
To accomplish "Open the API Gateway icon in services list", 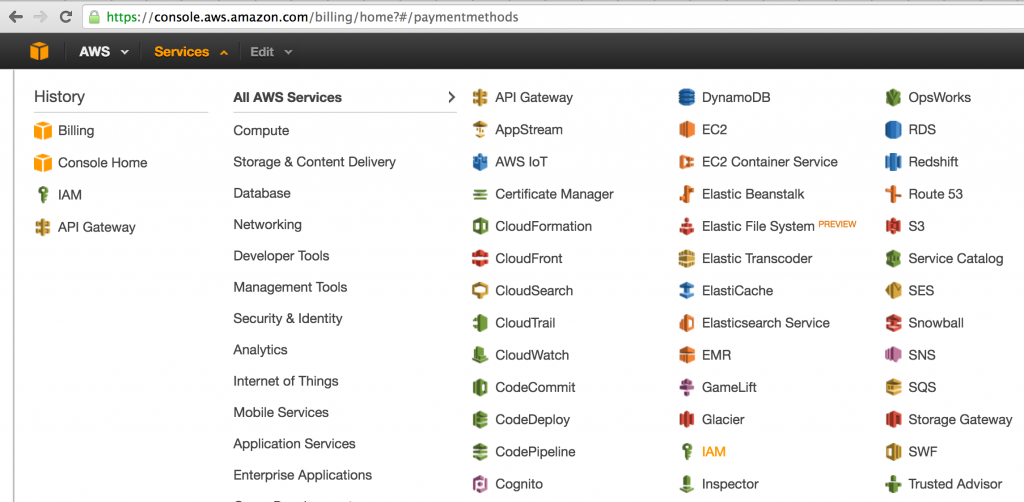I will 480,98.
